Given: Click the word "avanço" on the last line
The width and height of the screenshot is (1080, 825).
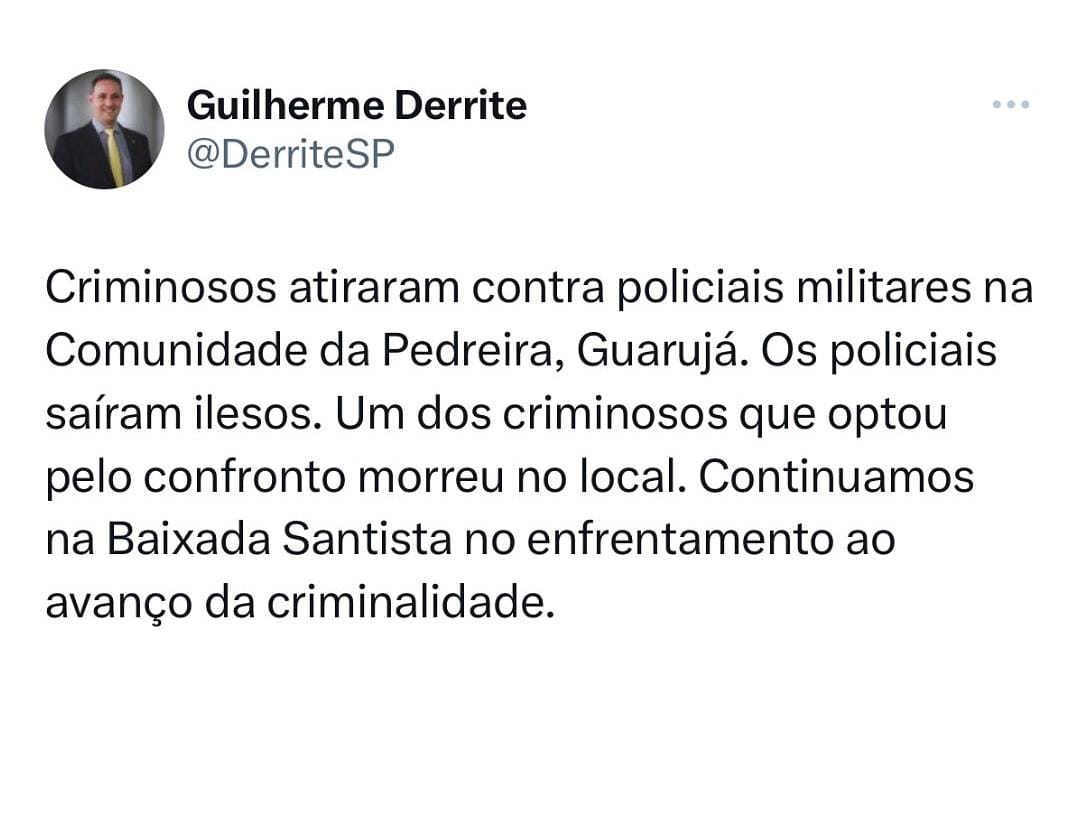Looking at the screenshot, I should [118, 605].
